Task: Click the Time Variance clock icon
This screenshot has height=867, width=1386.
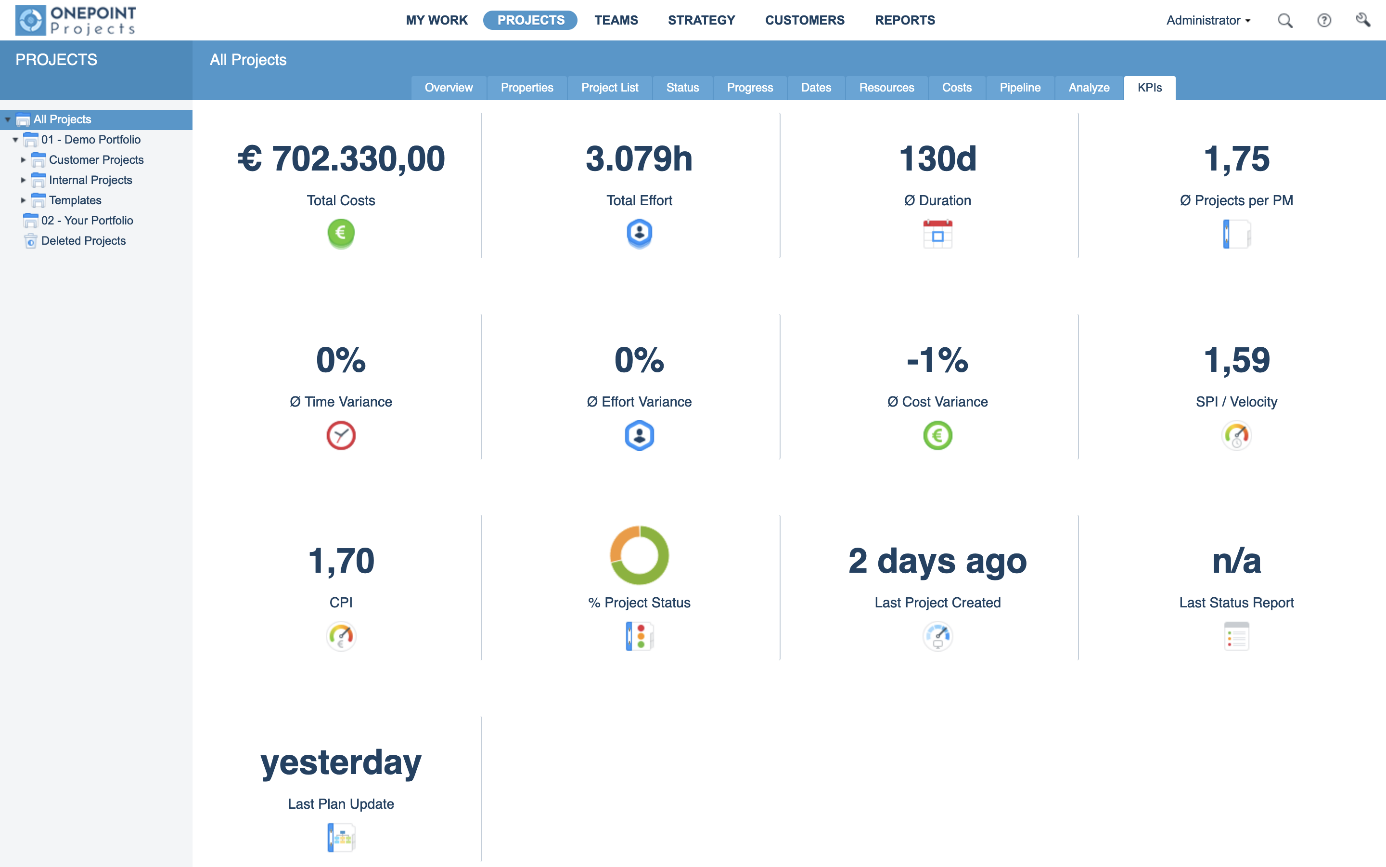Action: point(341,436)
